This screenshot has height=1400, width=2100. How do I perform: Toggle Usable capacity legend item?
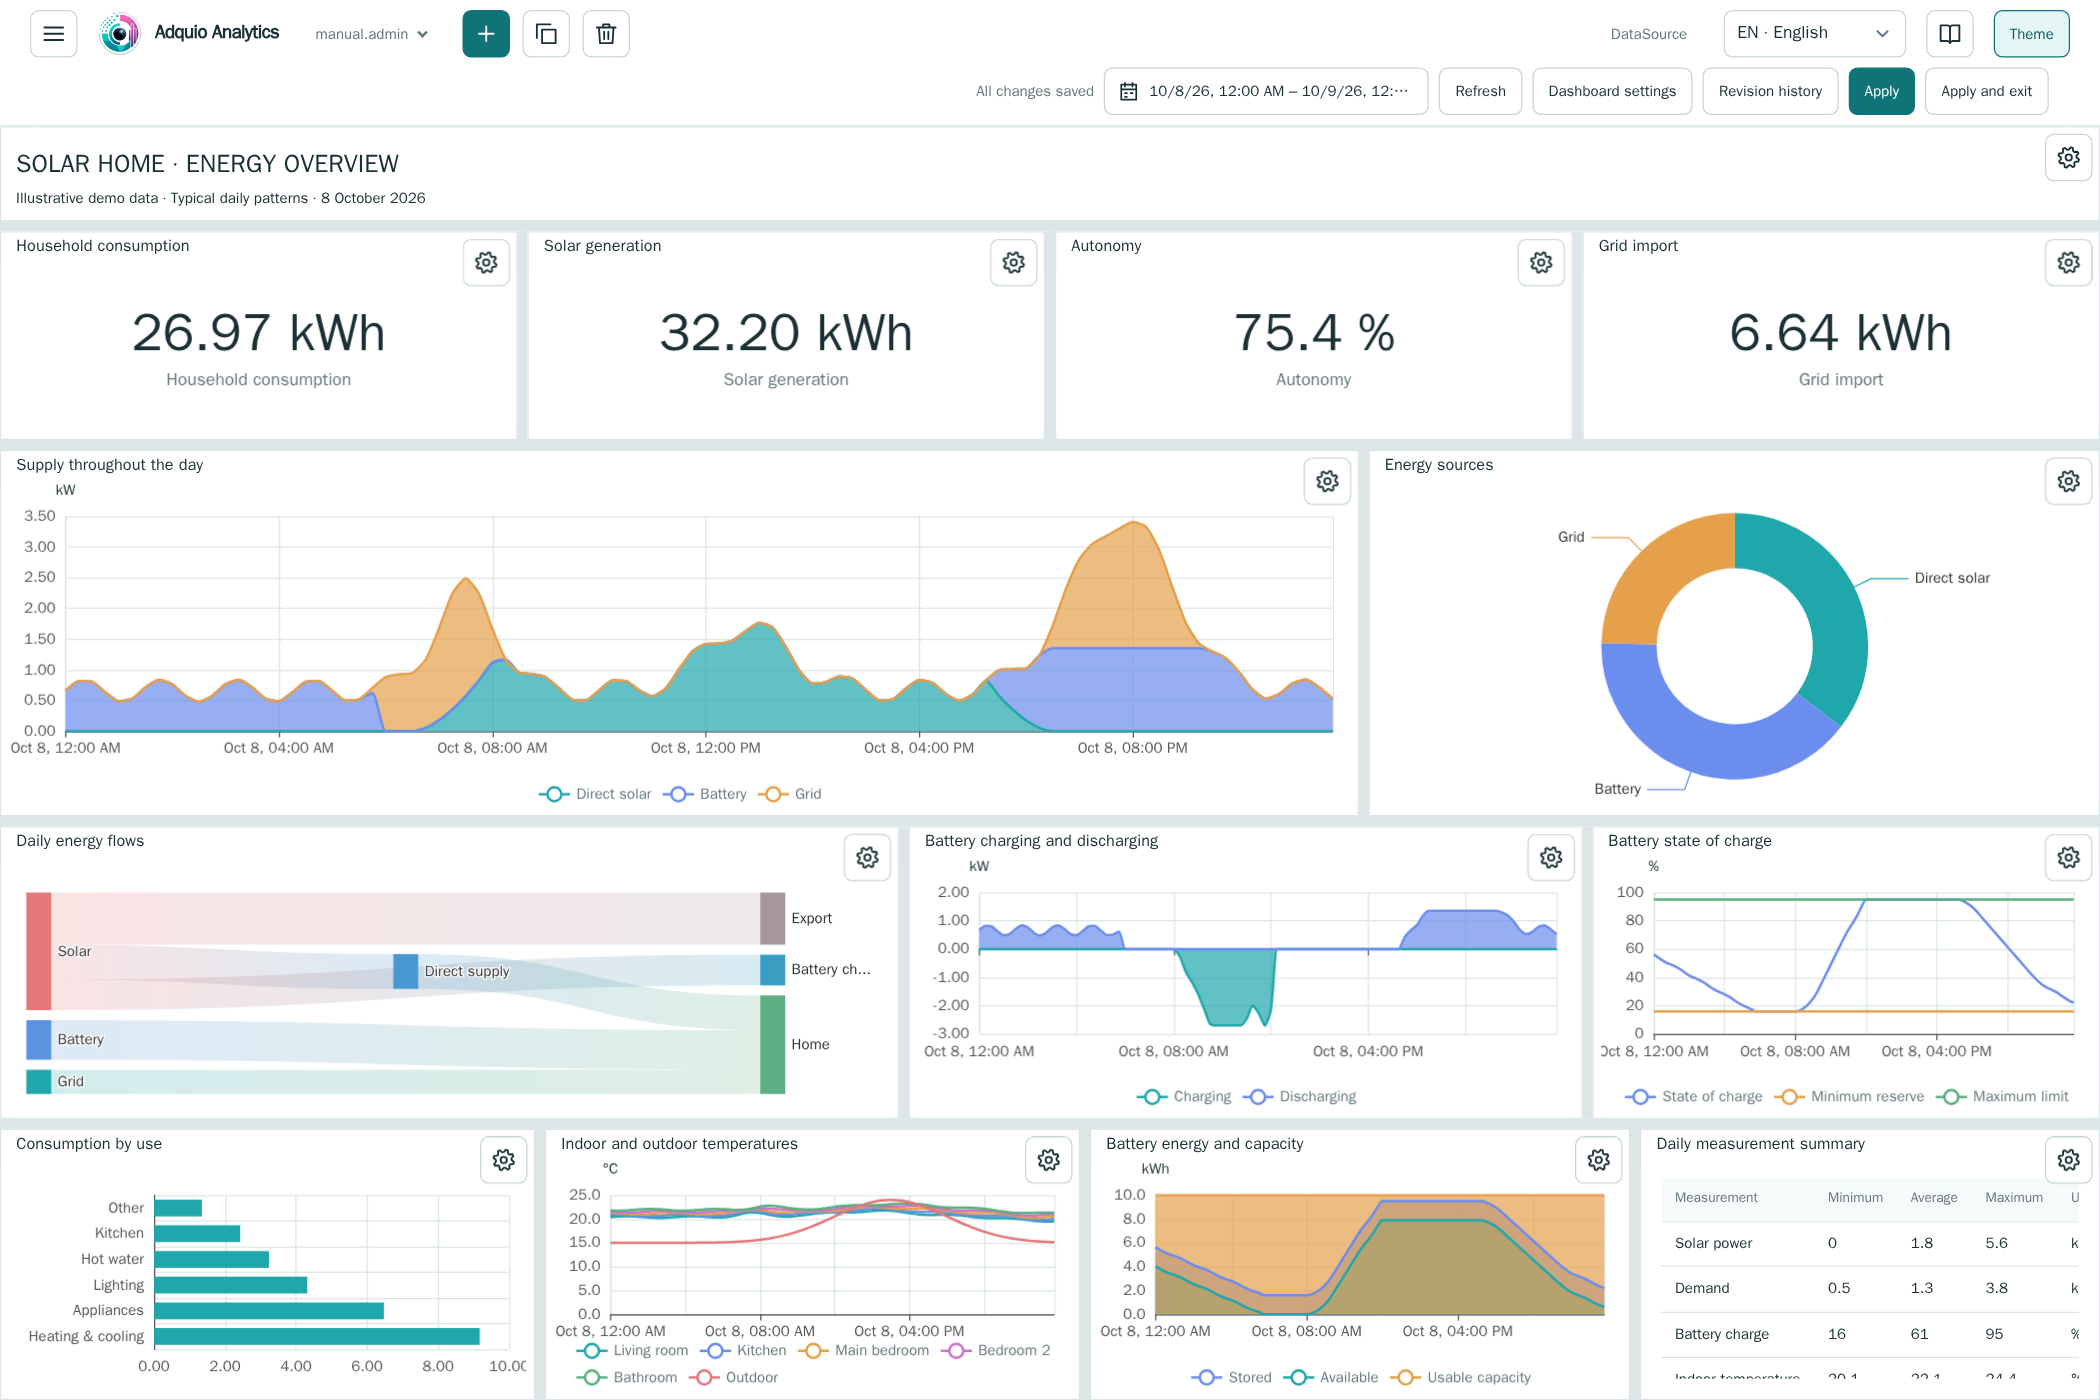tap(1460, 1378)
